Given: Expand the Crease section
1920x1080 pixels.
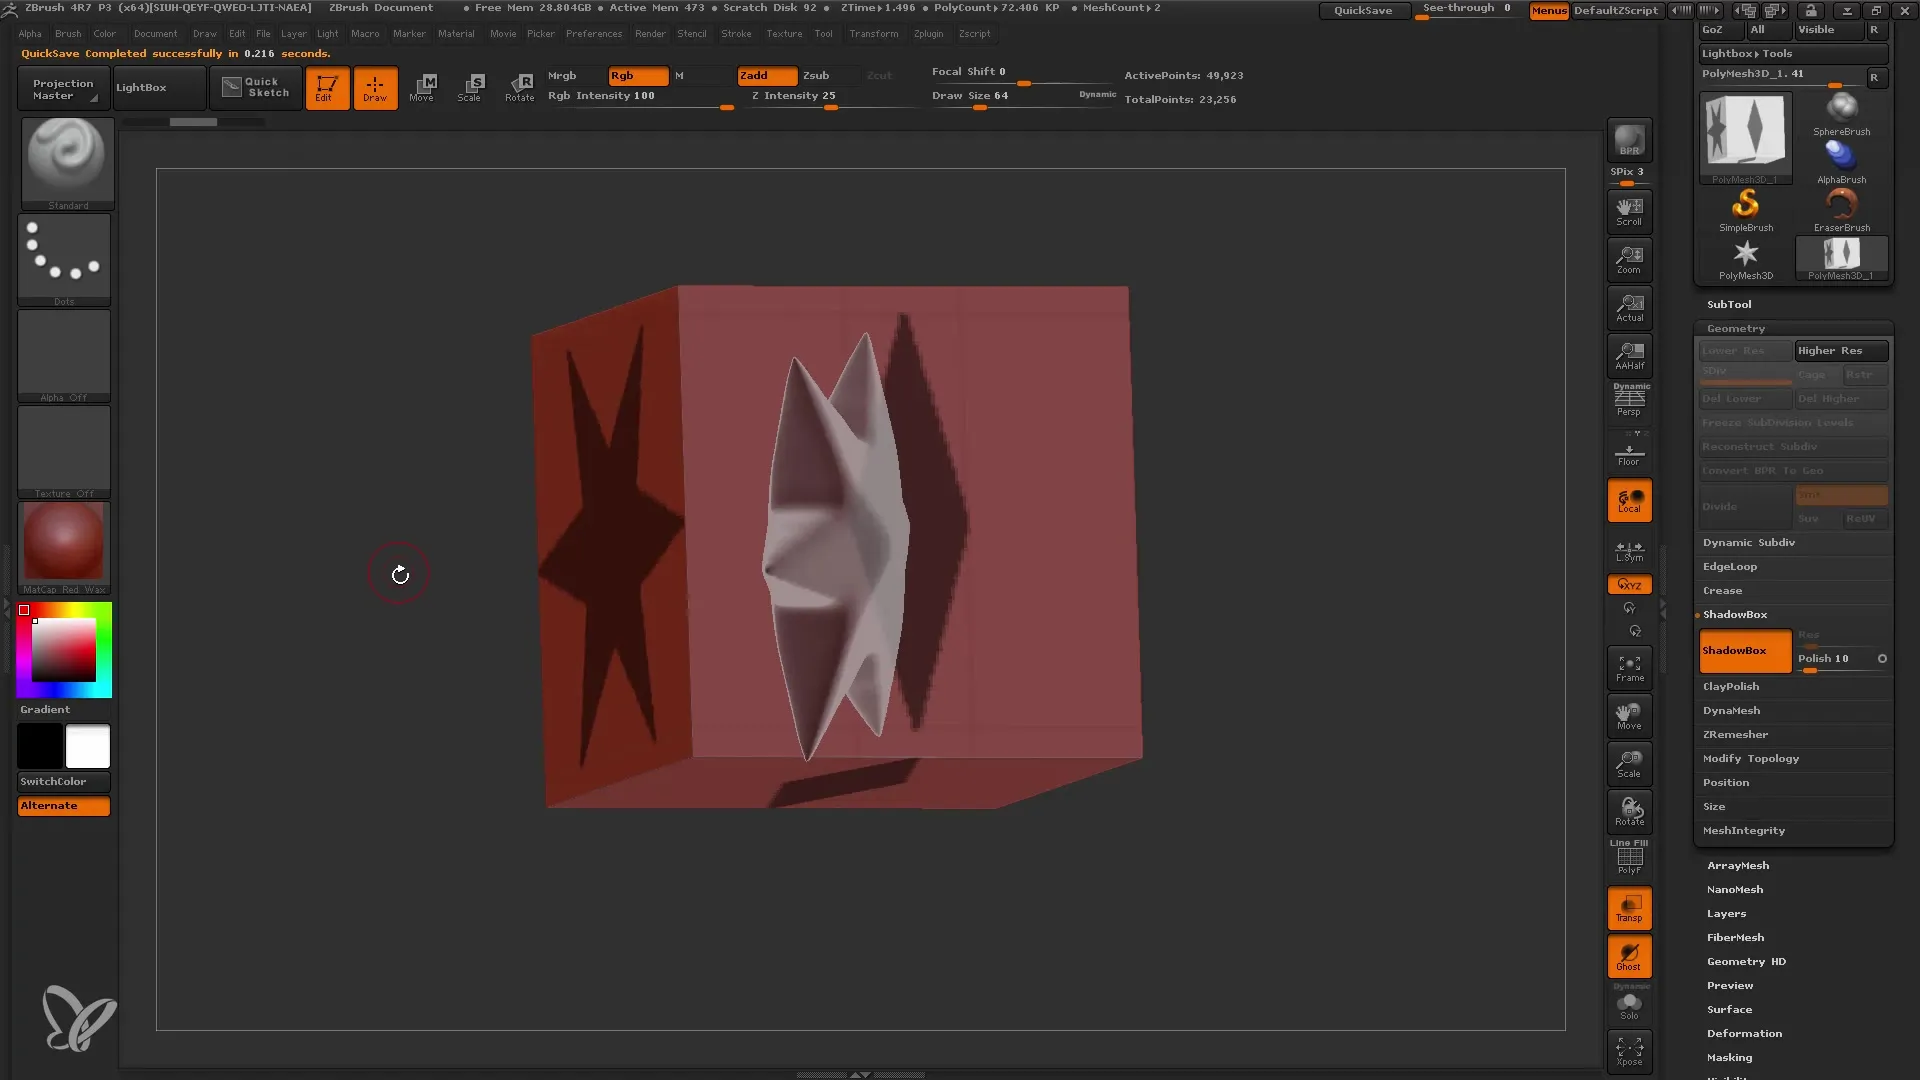Looking at the screenshot, I should (x=1722, y=590).
